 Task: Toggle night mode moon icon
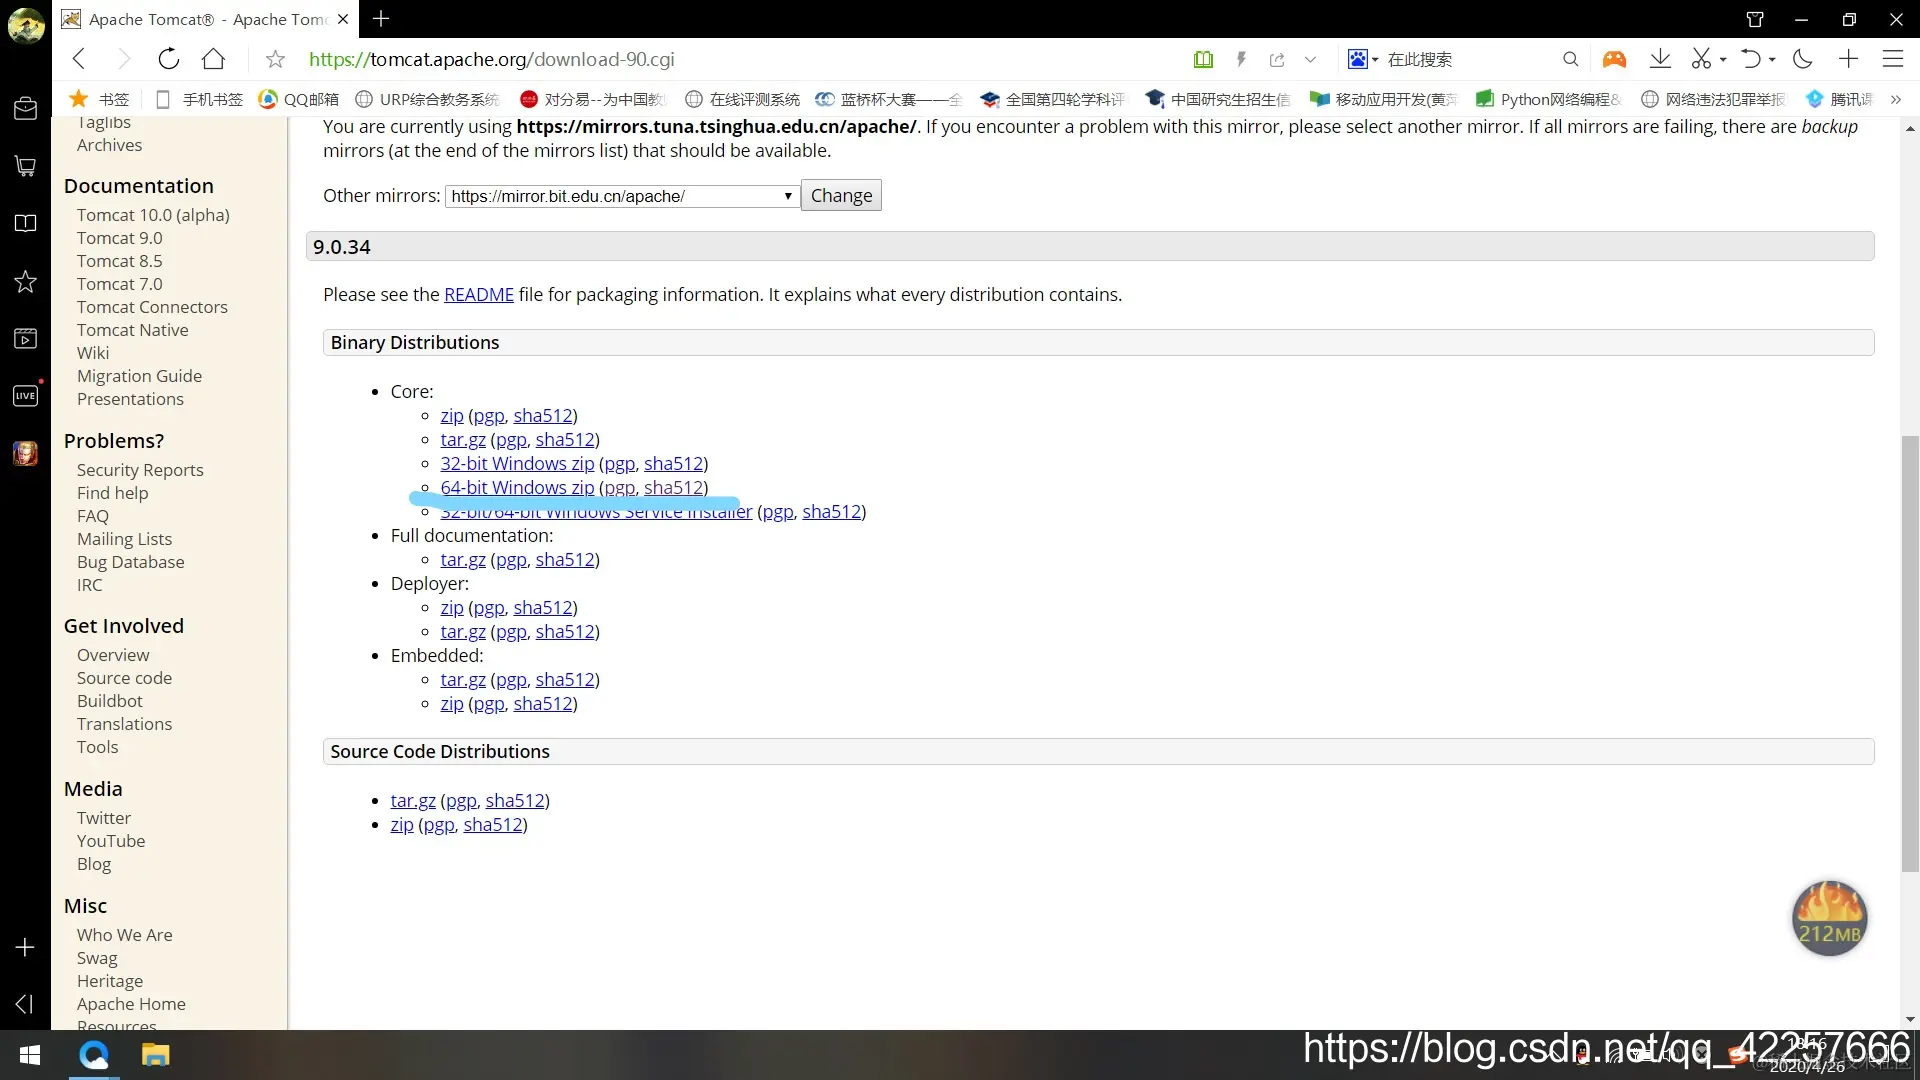point(1803,59)
